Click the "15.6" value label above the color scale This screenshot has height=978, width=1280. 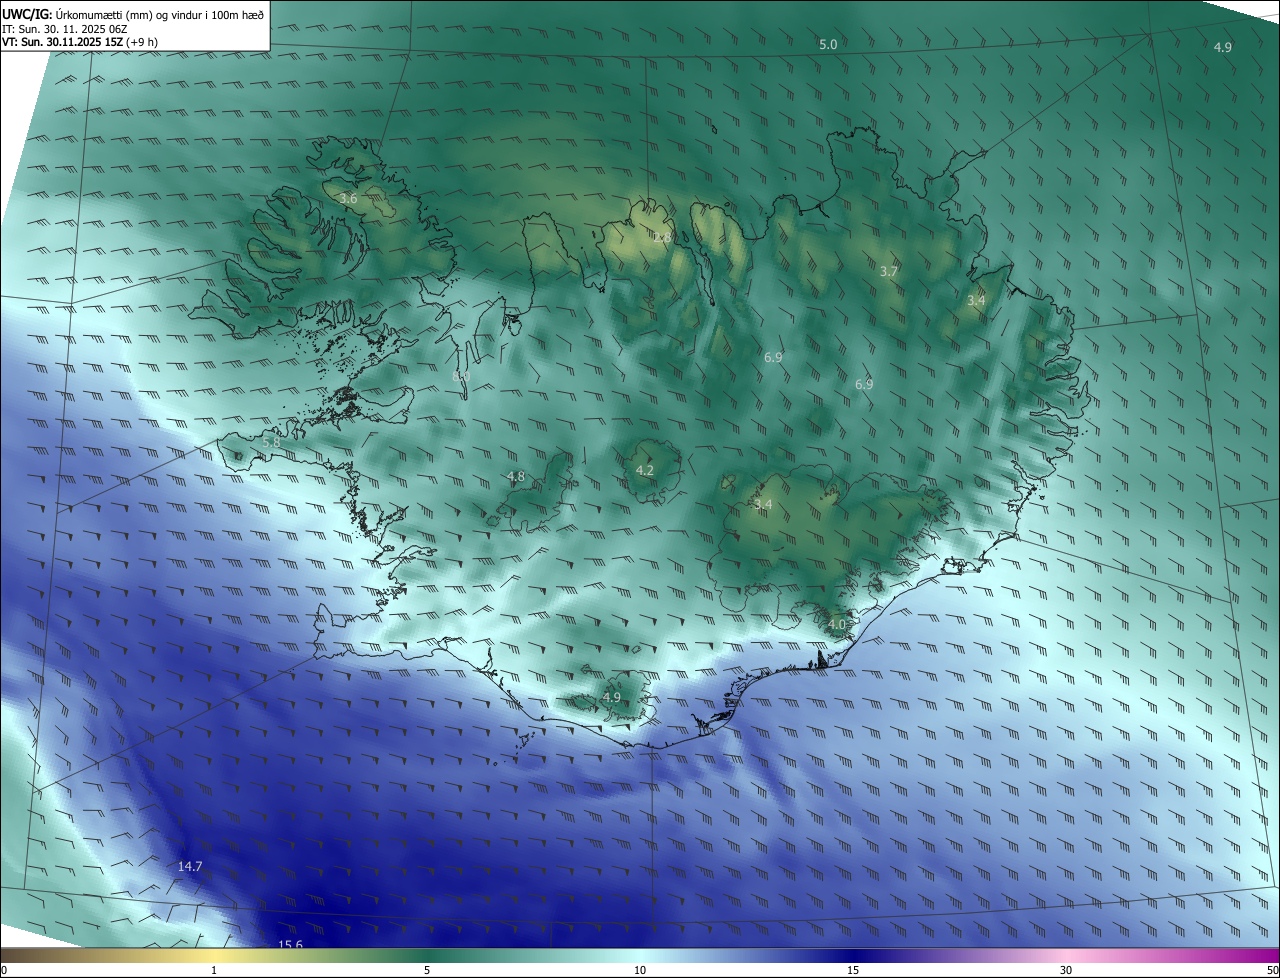[x=290, y=944]
